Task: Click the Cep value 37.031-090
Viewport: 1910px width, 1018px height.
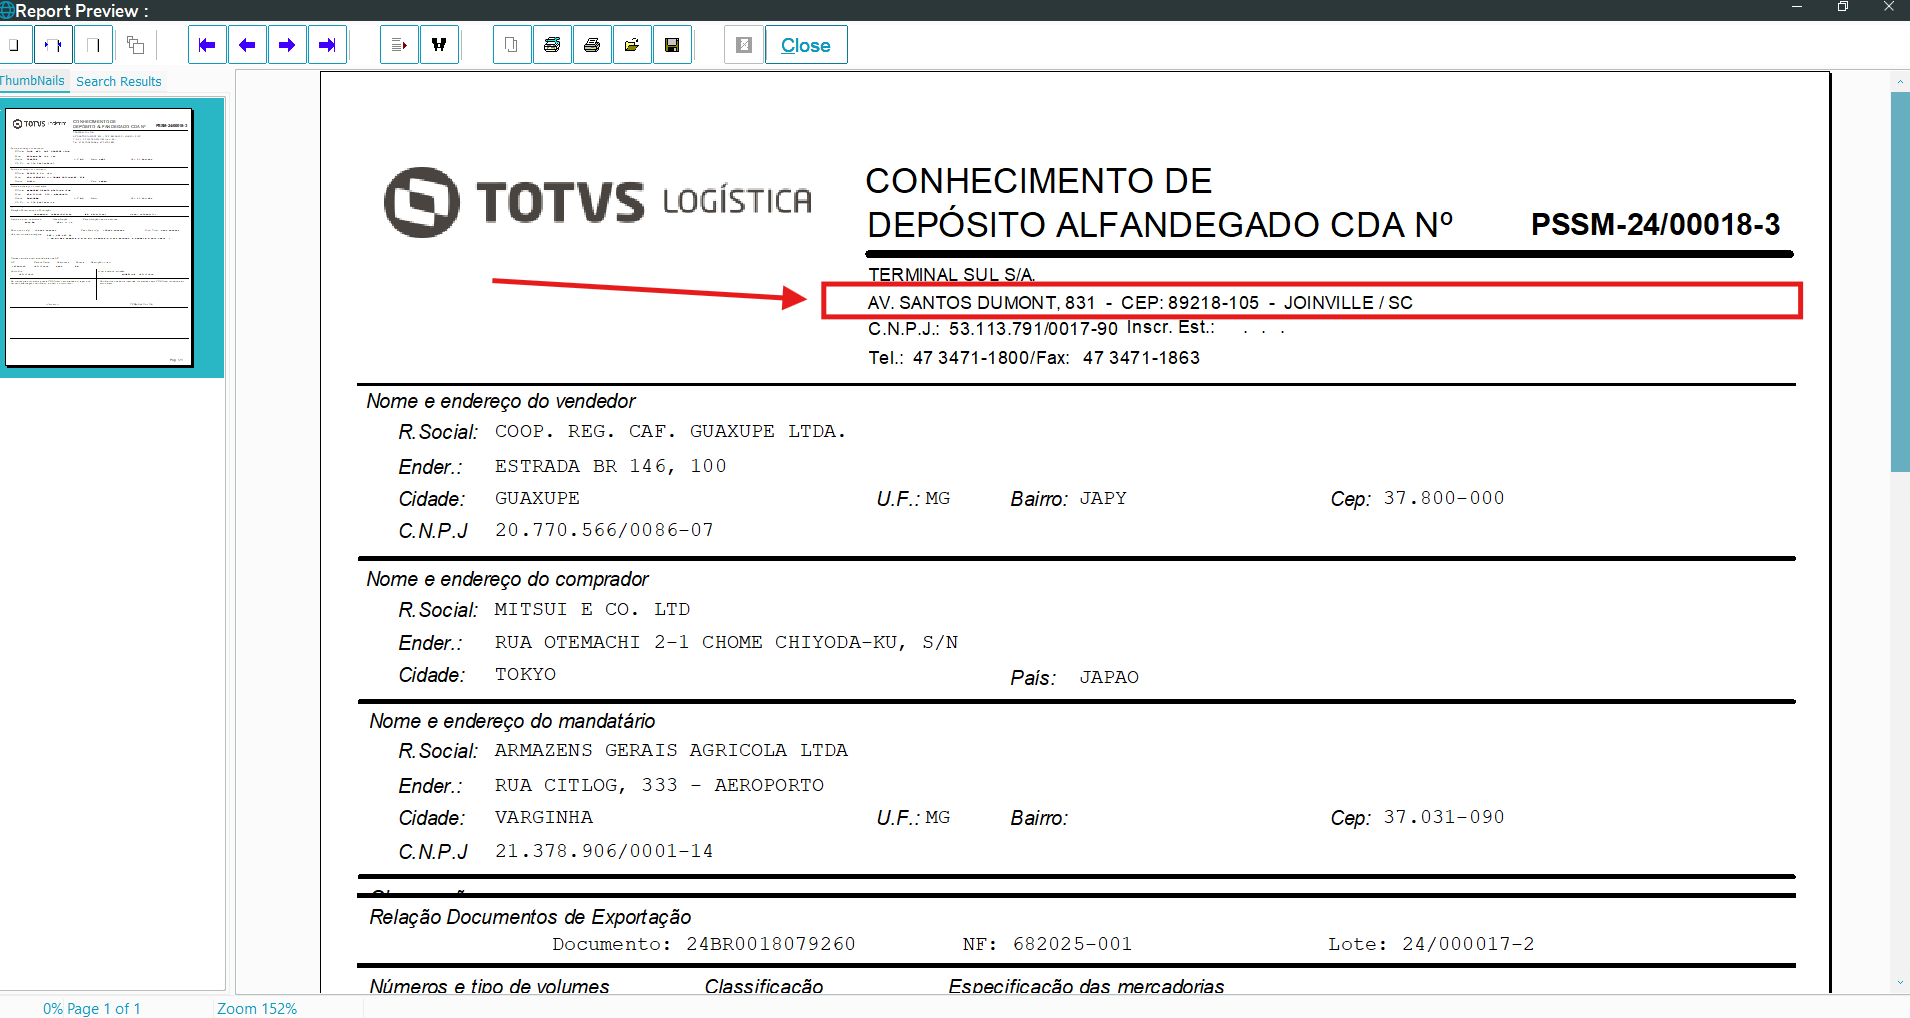Action: click(x=1443, y=817)
